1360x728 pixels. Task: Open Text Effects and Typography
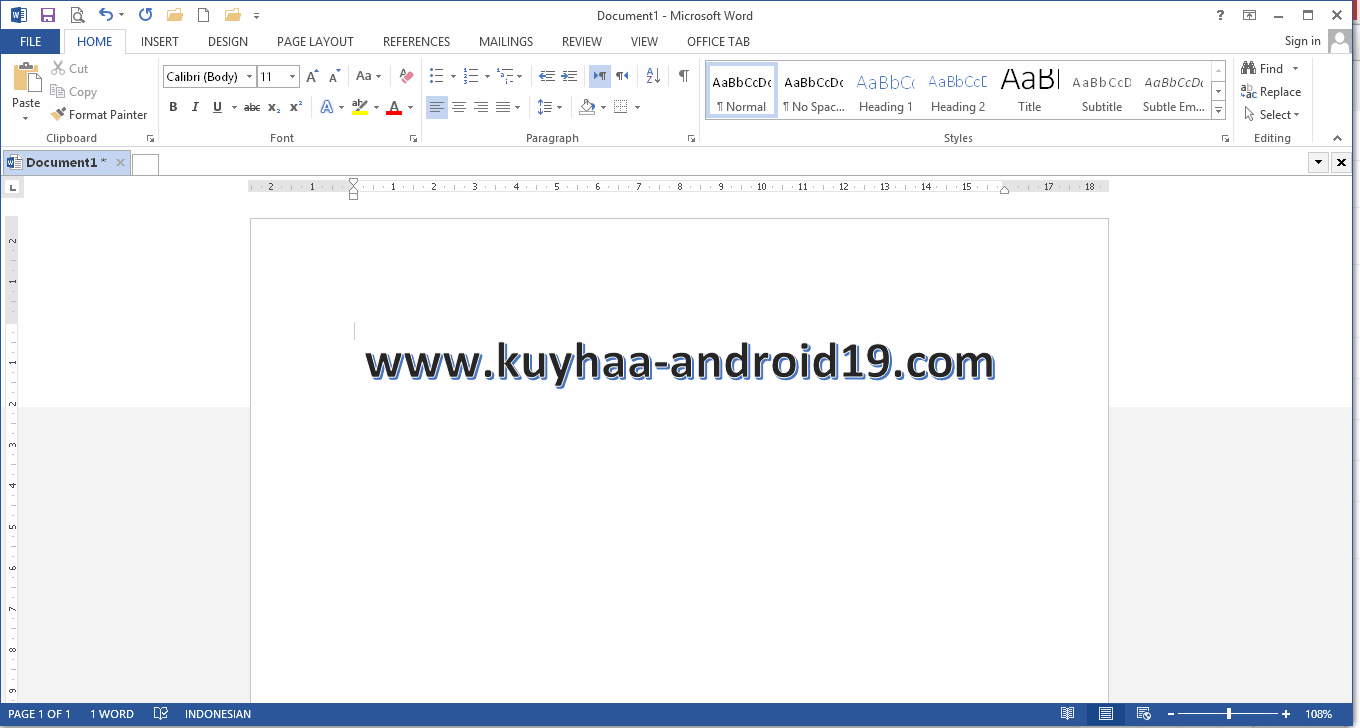(327, 107)
